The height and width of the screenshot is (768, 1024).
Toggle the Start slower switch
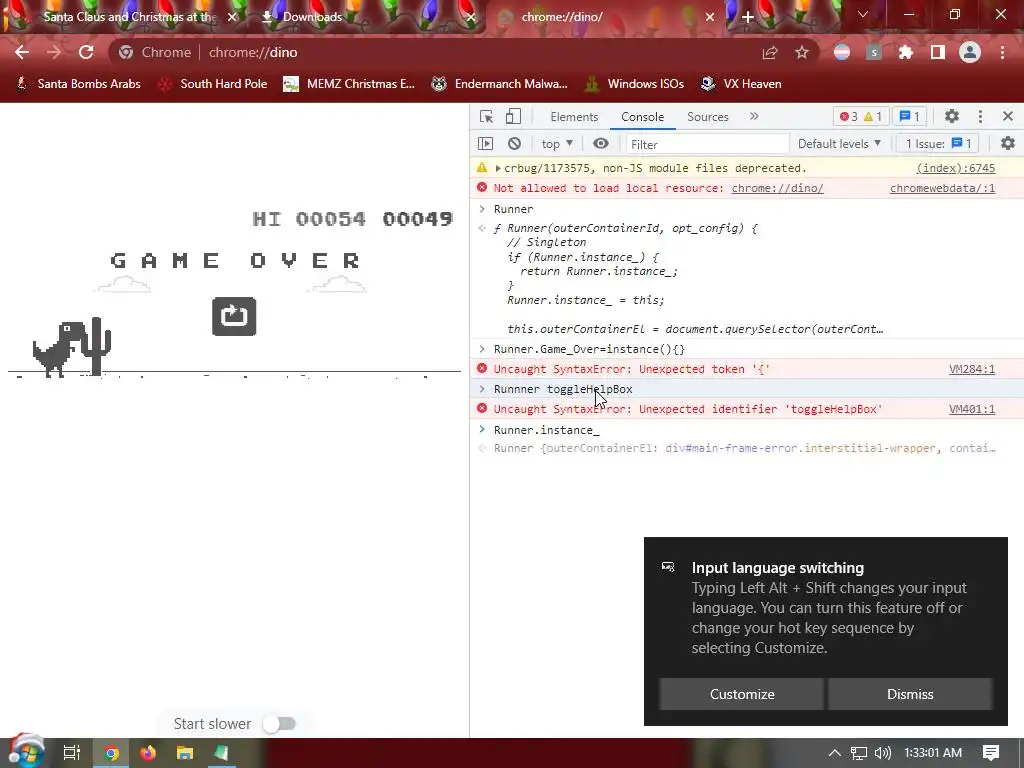(x=280, y=724)
